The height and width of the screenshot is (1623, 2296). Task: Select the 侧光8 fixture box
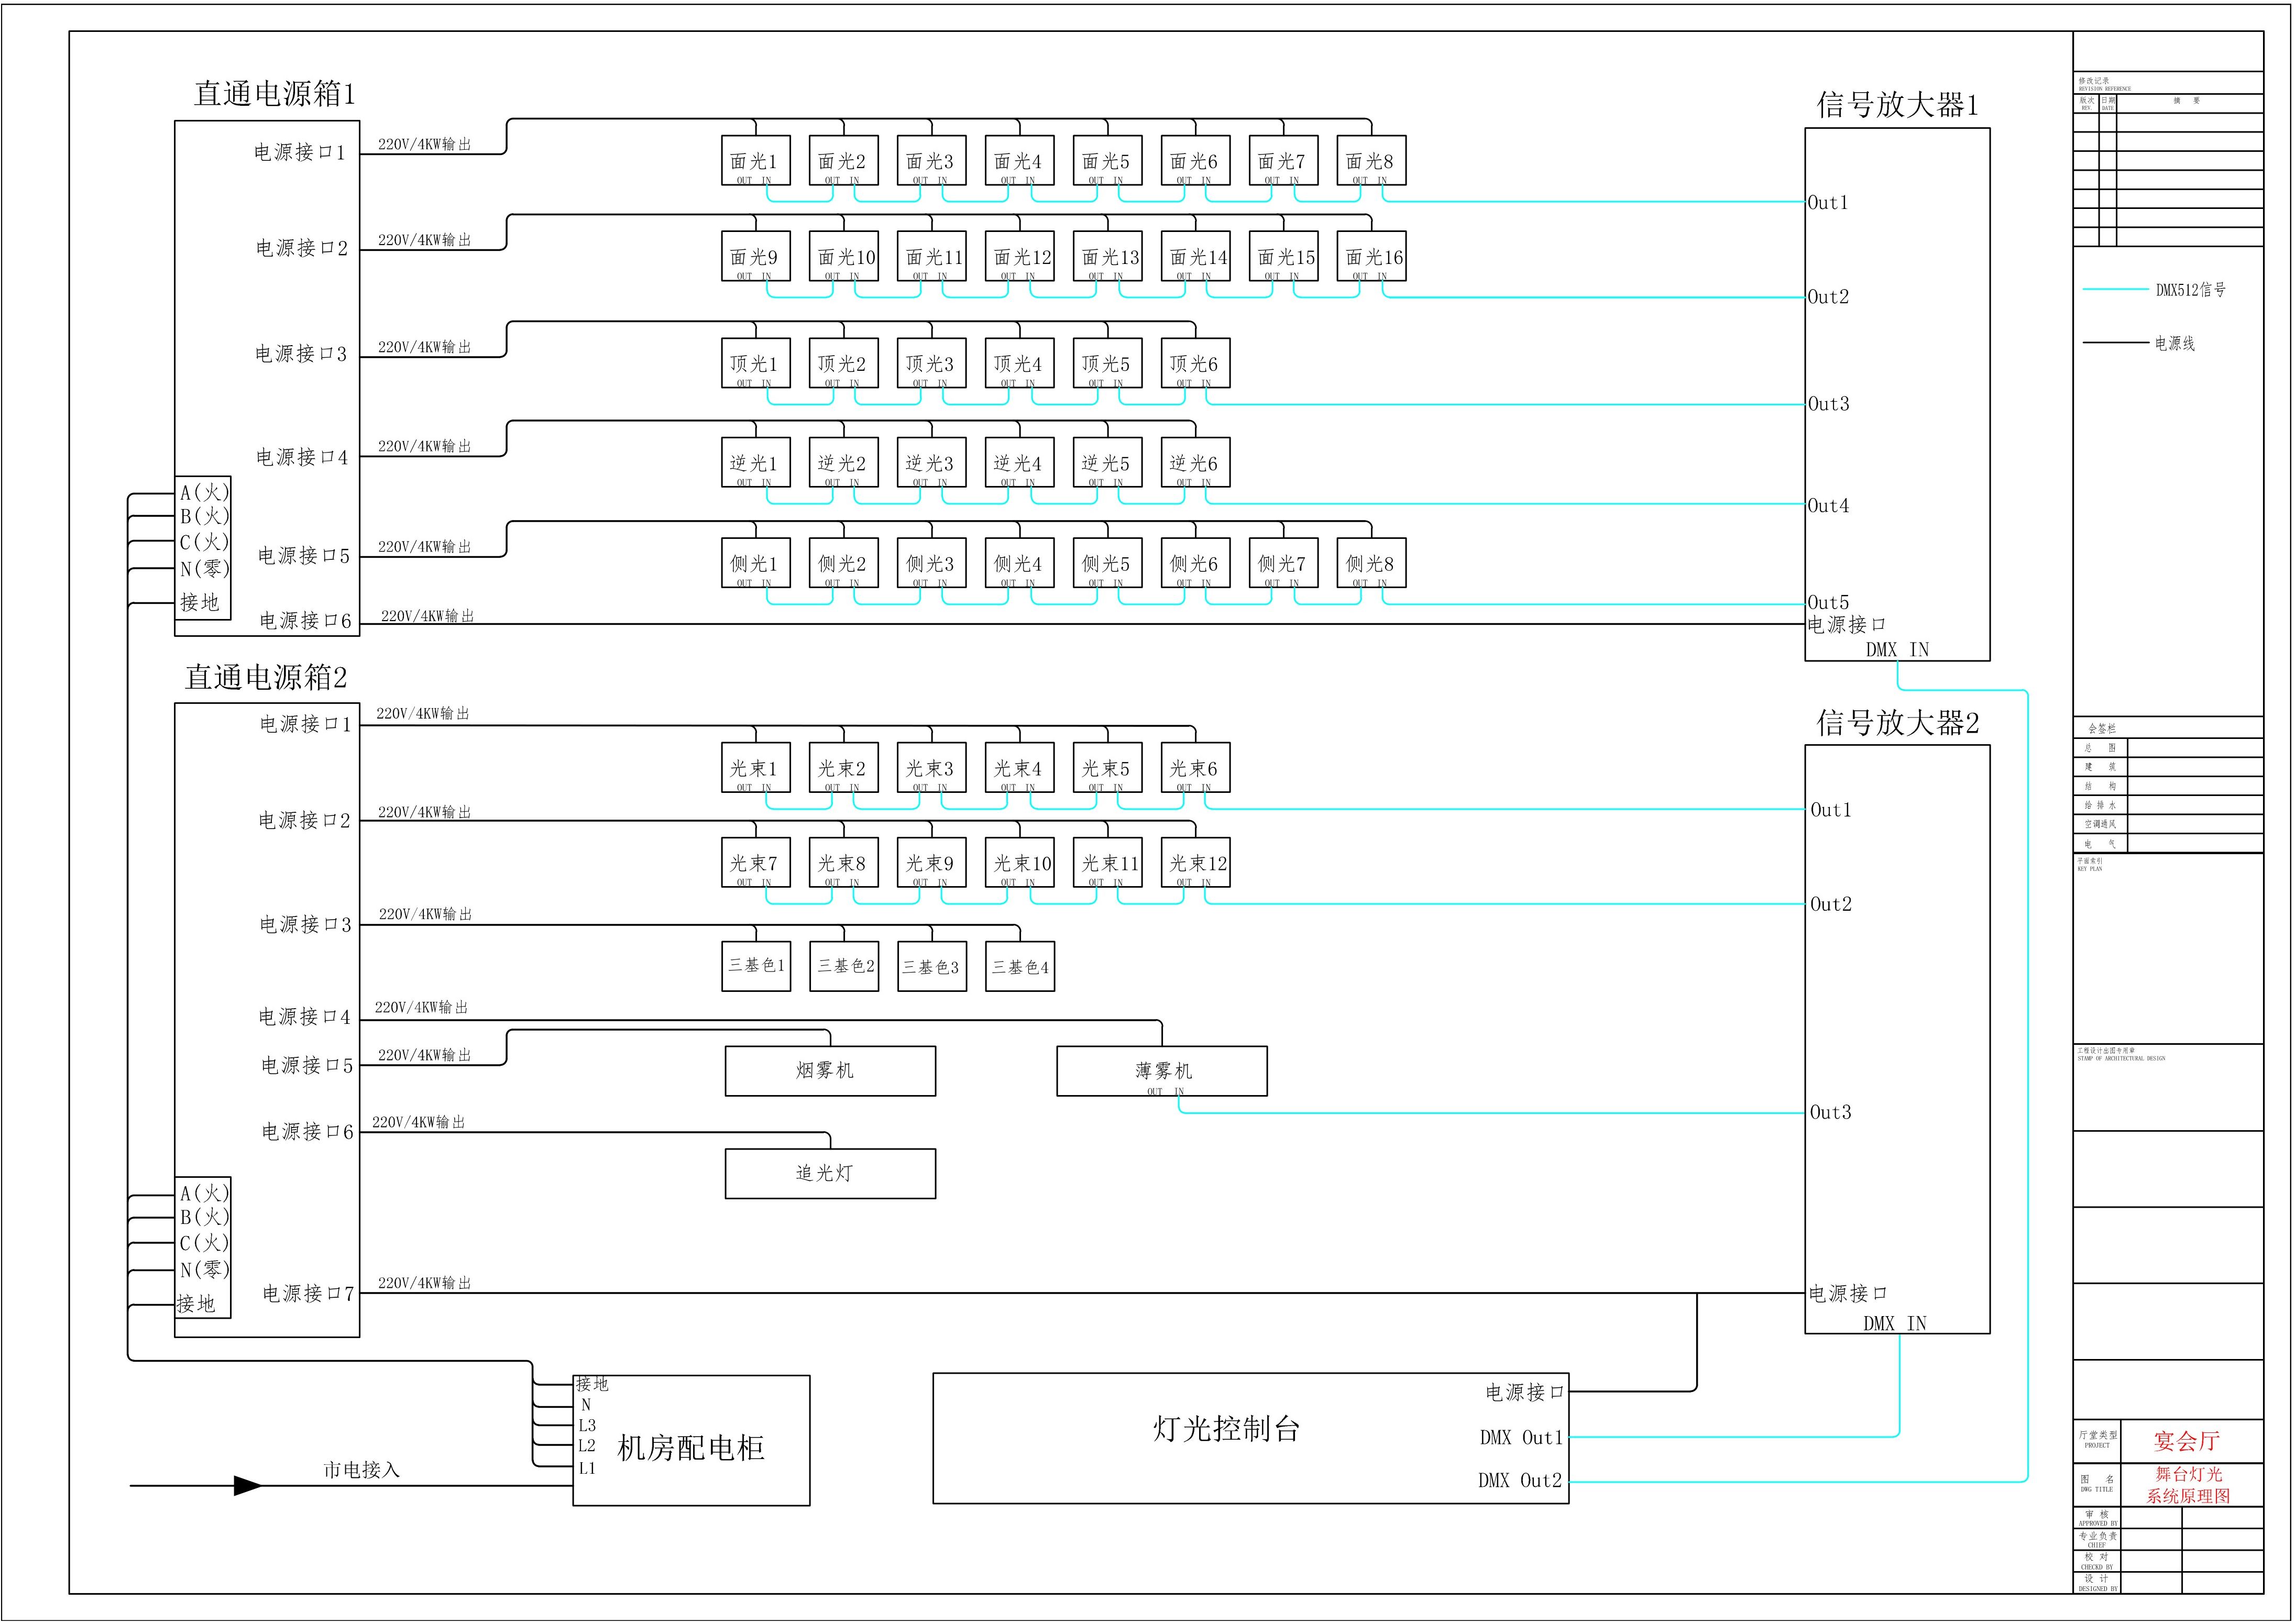click(x=1371, y=563)
